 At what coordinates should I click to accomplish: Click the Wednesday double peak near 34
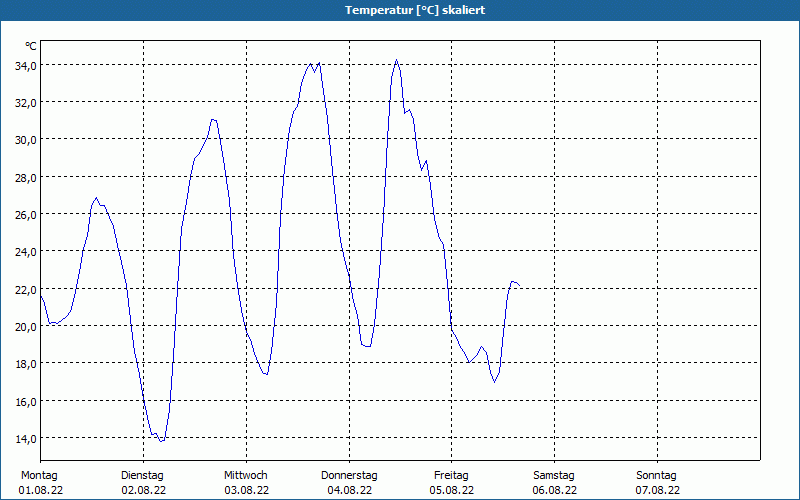point(315,65)
